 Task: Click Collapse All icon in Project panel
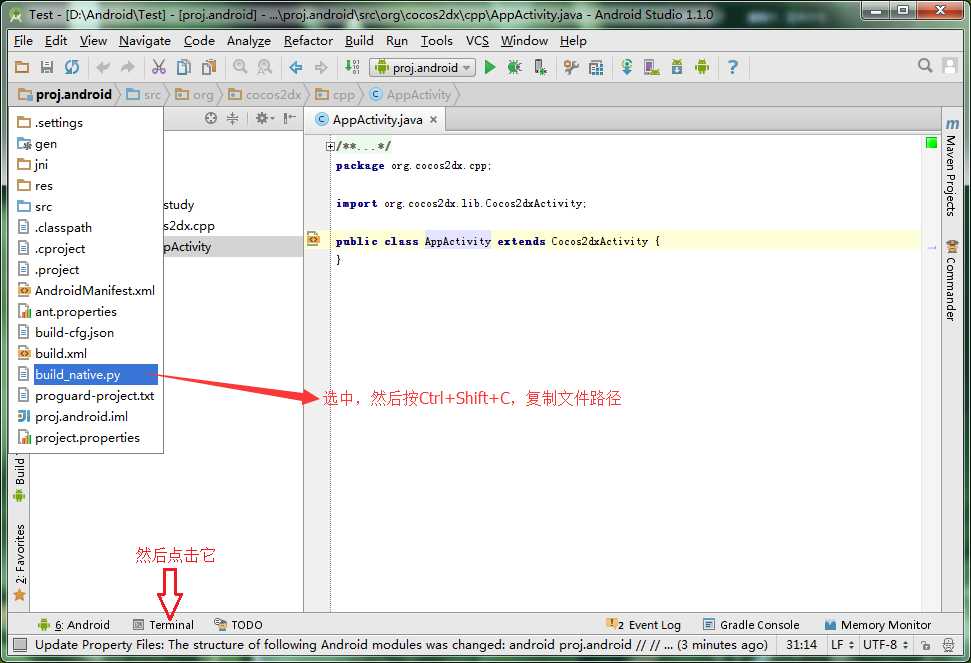coord(232,118)
